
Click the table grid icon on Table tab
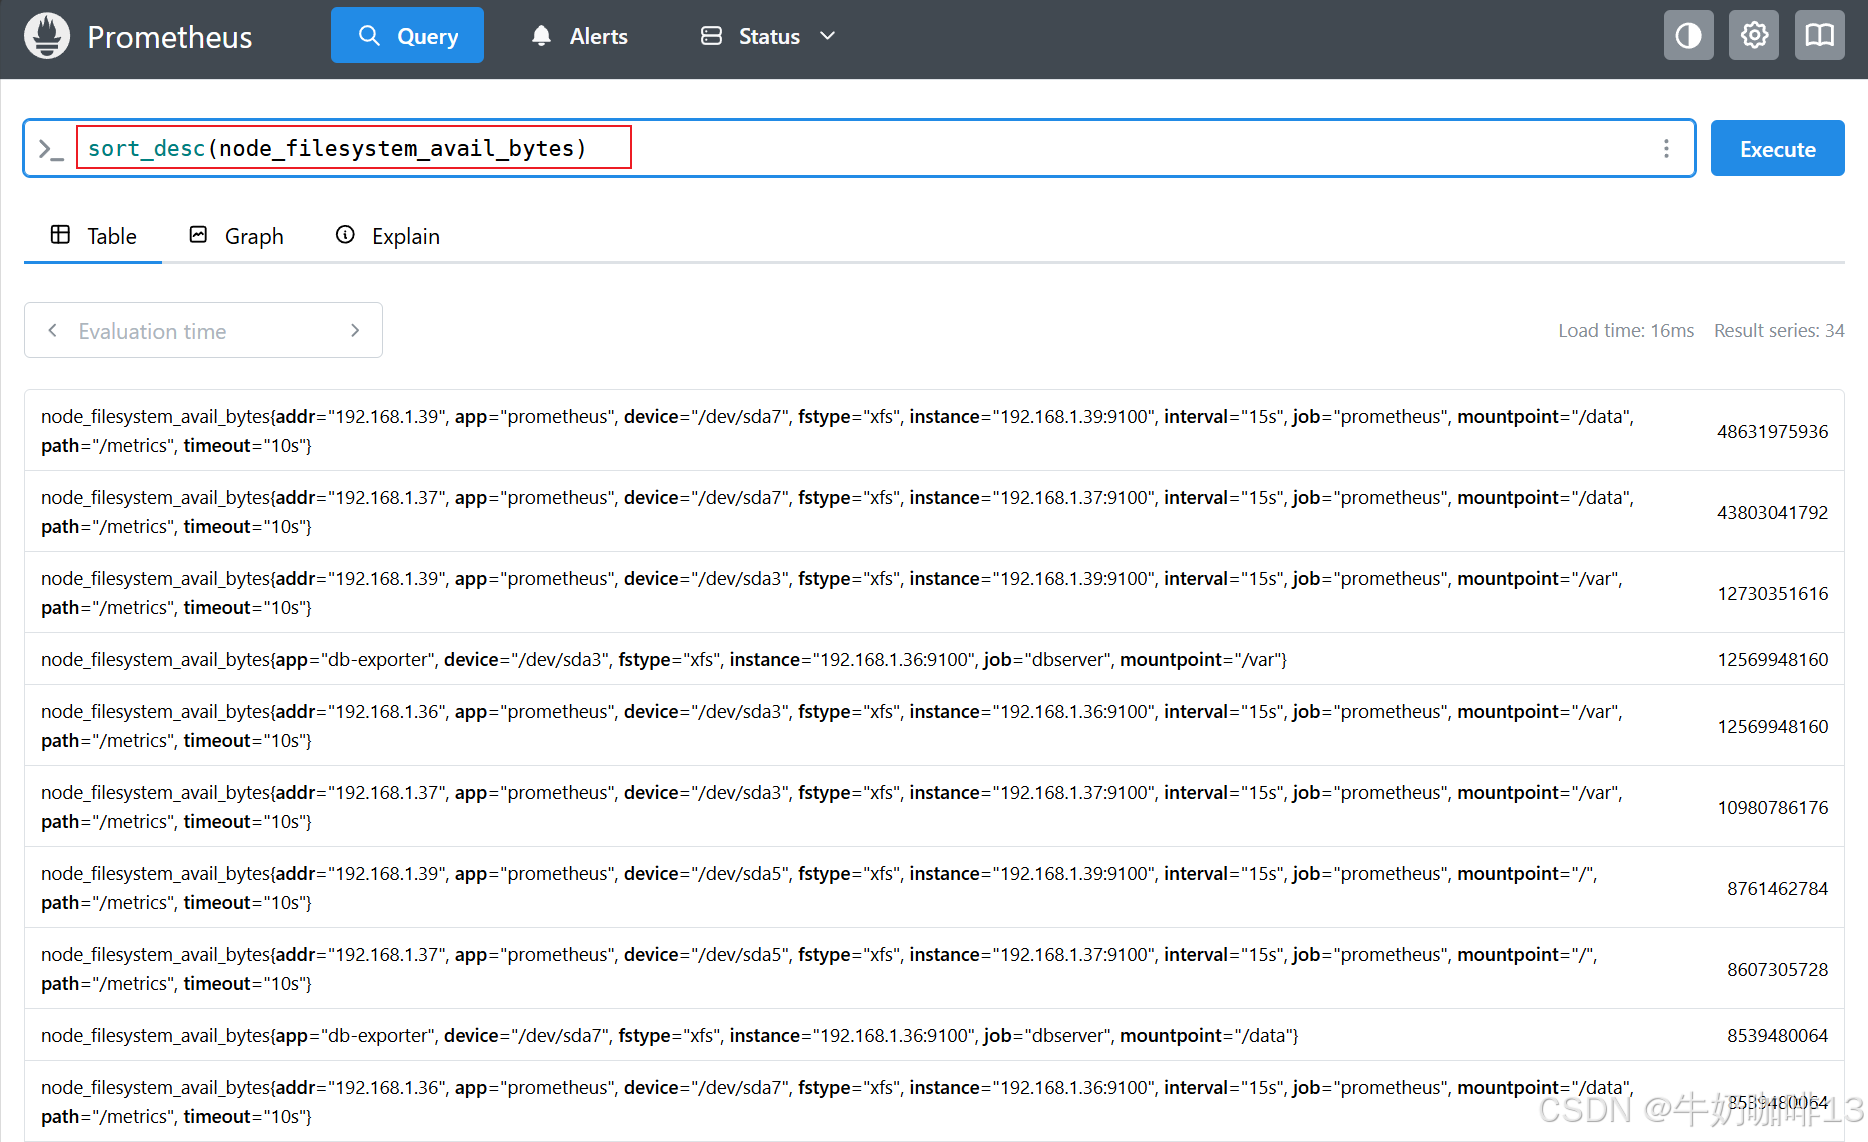[x=60, y=234]
